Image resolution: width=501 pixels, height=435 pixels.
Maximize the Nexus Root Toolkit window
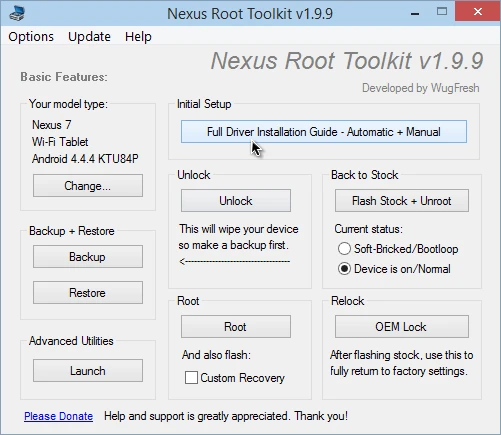point(442,12)
